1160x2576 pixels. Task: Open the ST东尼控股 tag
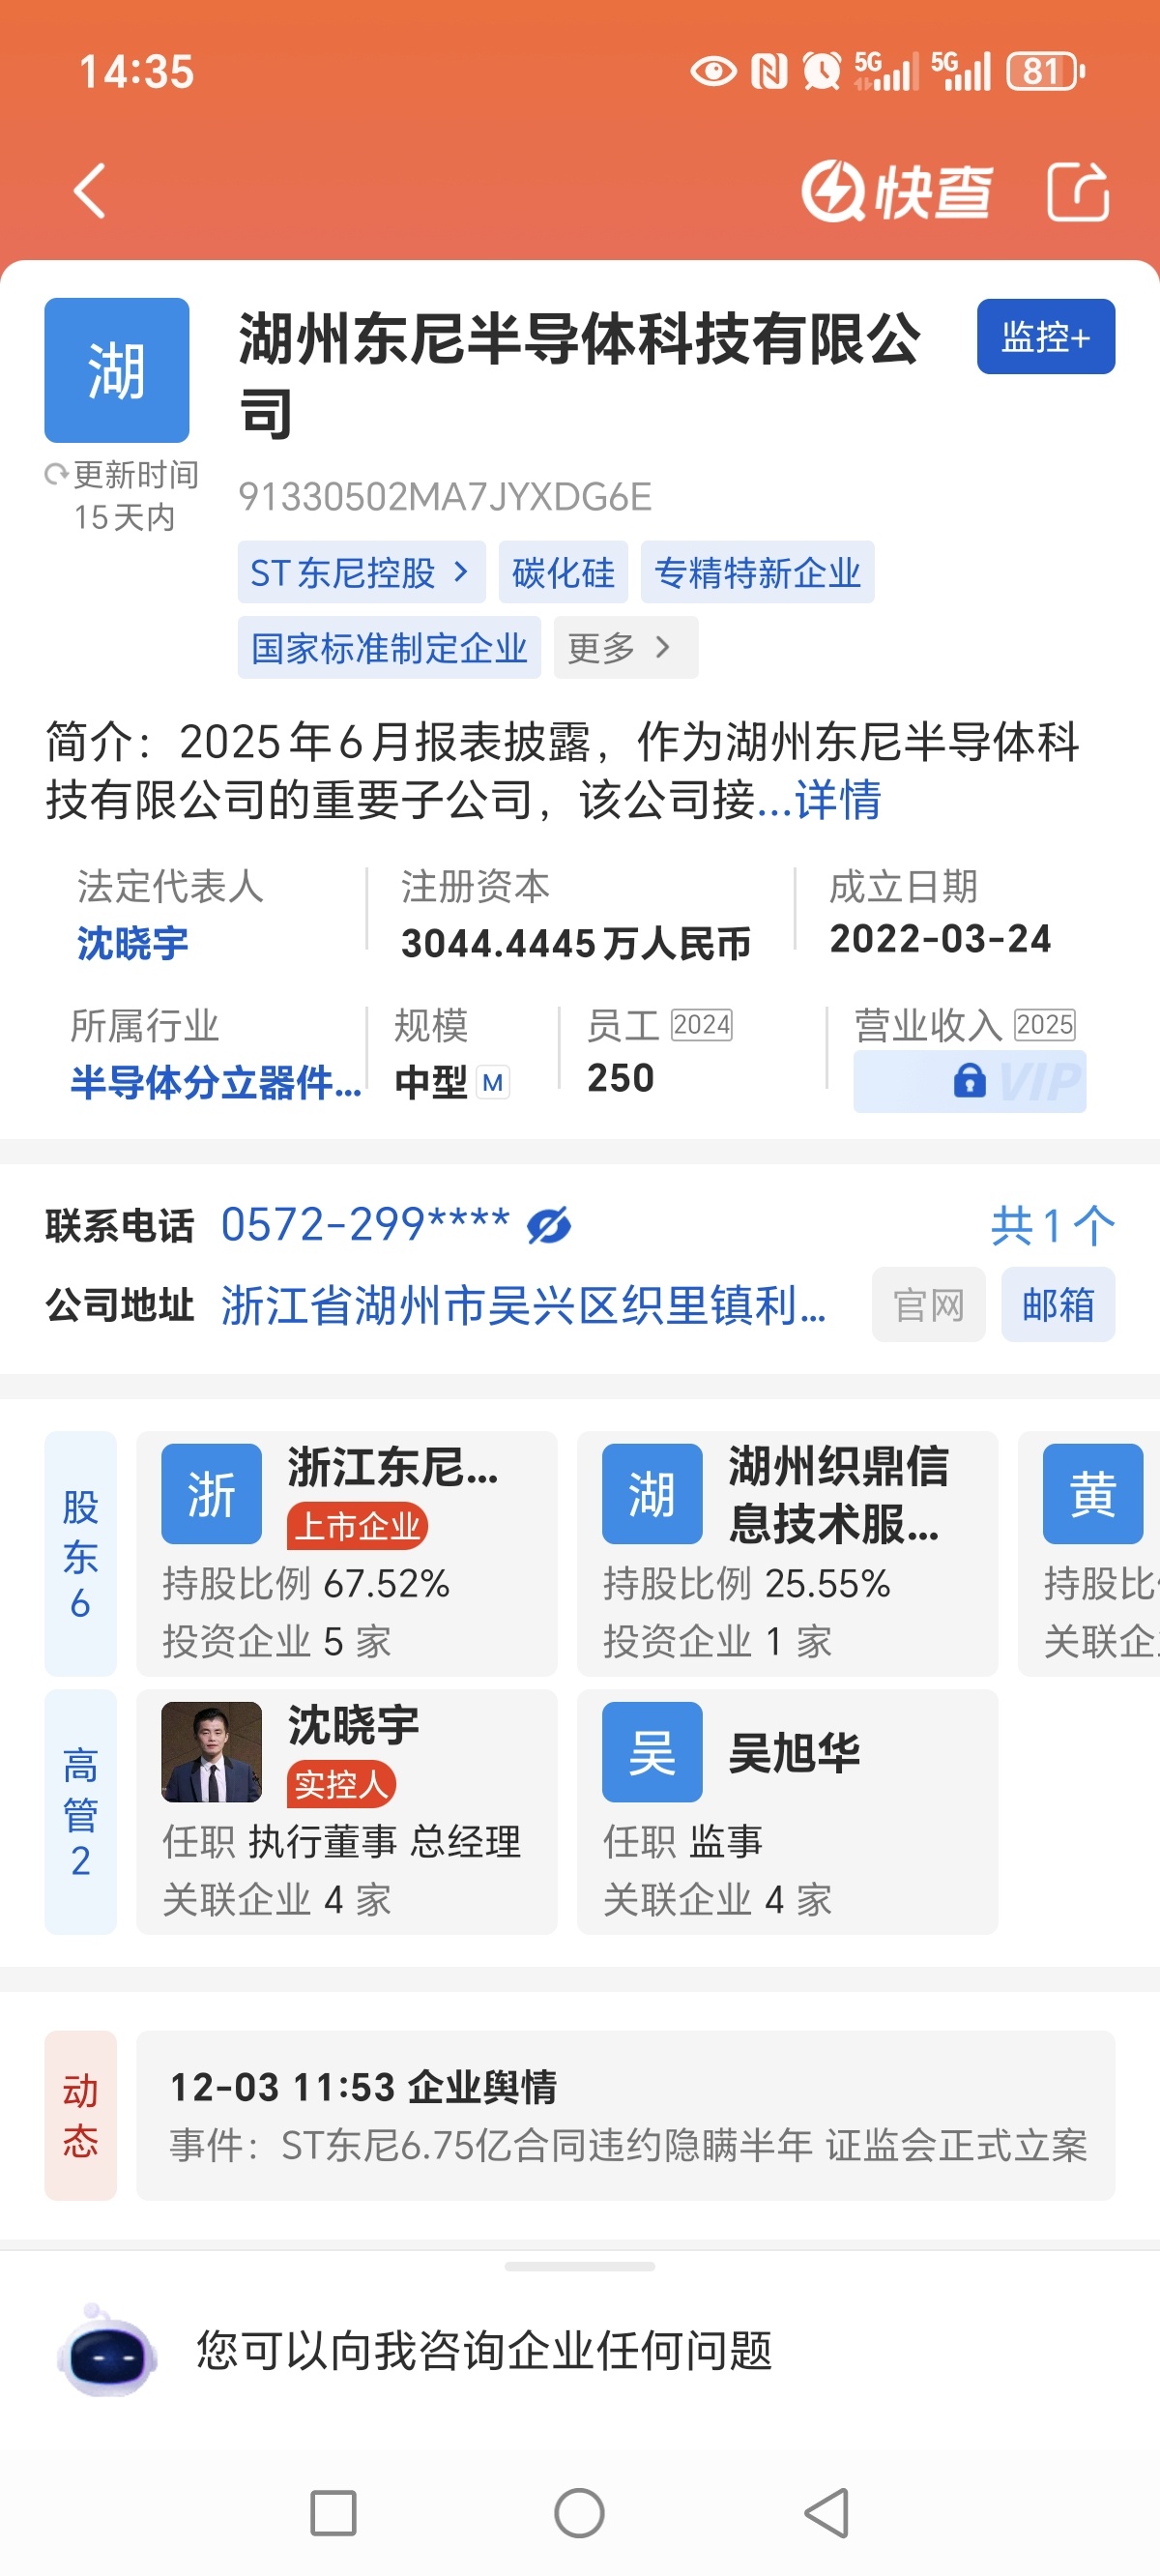click(361, 572)
